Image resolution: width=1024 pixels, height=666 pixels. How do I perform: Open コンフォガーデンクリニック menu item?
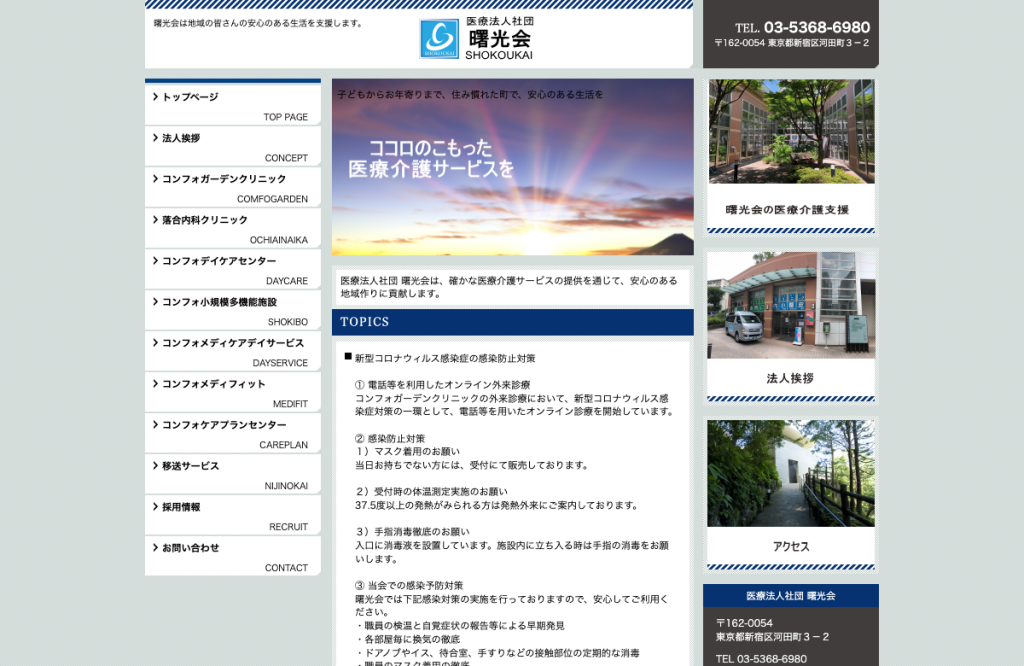232,187
